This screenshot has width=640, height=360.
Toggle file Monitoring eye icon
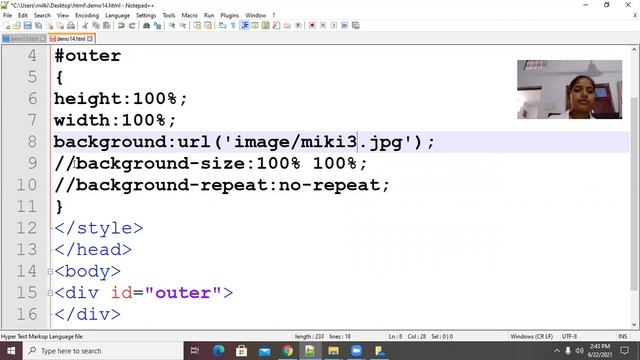[298, 25]
